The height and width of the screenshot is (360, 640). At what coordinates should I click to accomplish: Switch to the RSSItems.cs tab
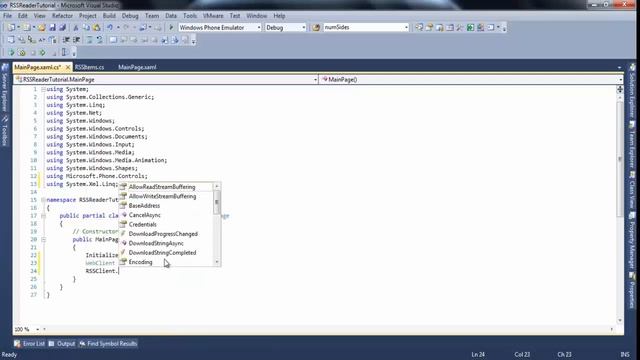pos(89,67)
